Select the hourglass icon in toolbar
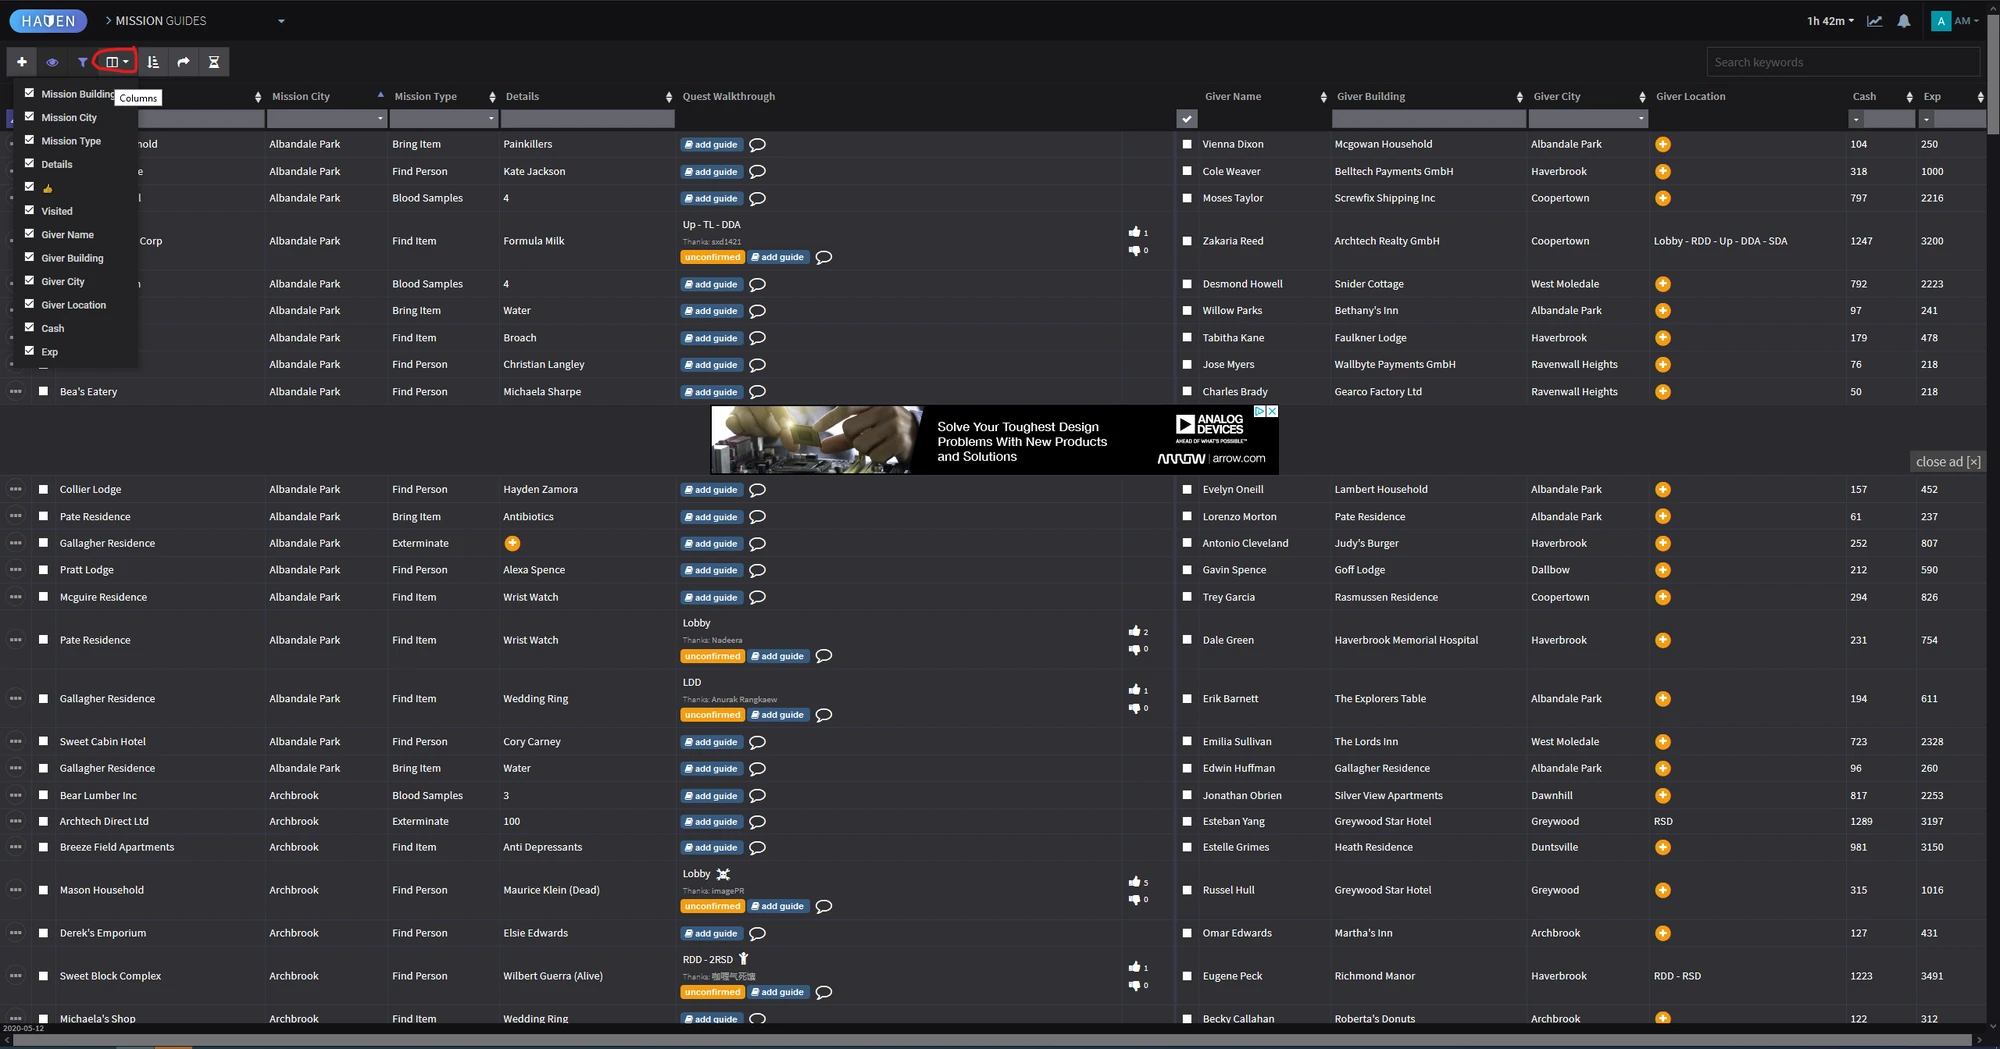 [x=213, y=61]
